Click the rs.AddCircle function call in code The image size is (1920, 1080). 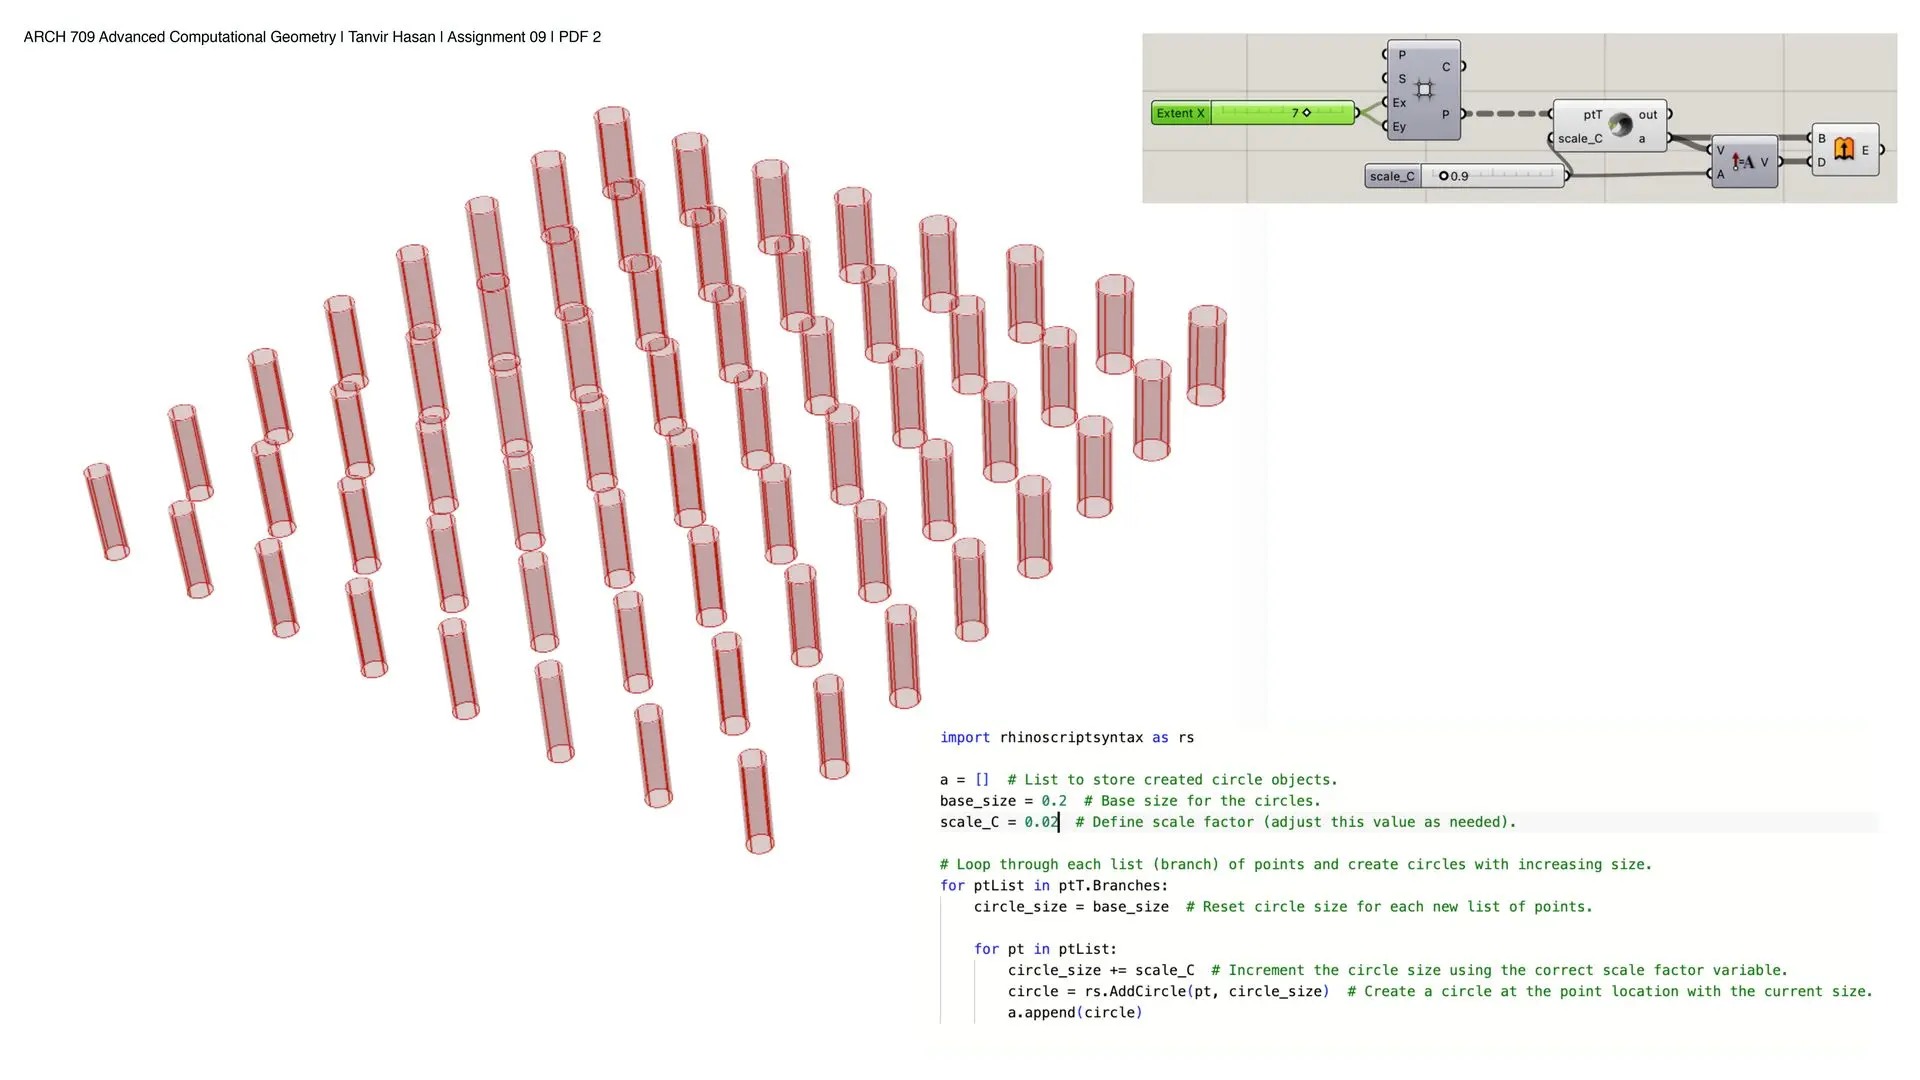(1135, 991)
